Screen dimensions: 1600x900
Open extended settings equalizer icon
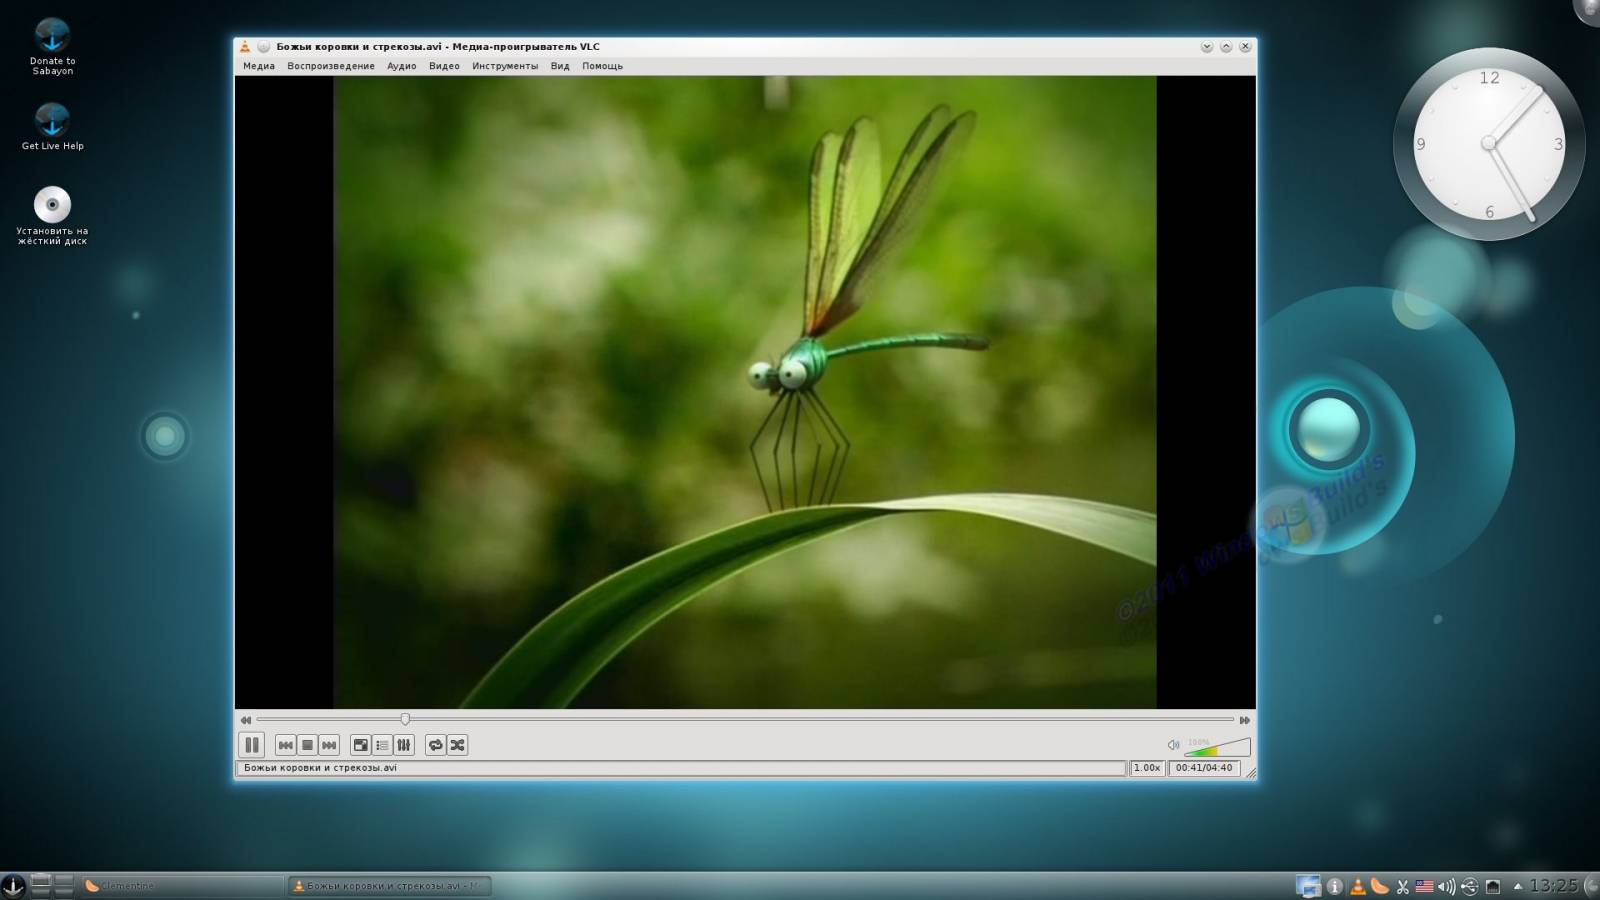click(x=404, y=745)
